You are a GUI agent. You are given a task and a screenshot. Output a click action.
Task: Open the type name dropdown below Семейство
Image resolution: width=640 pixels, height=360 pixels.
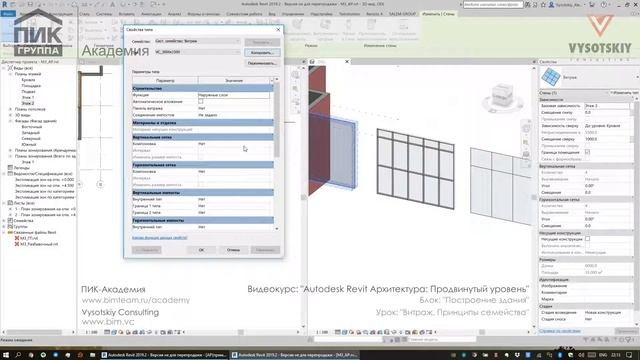197,52
